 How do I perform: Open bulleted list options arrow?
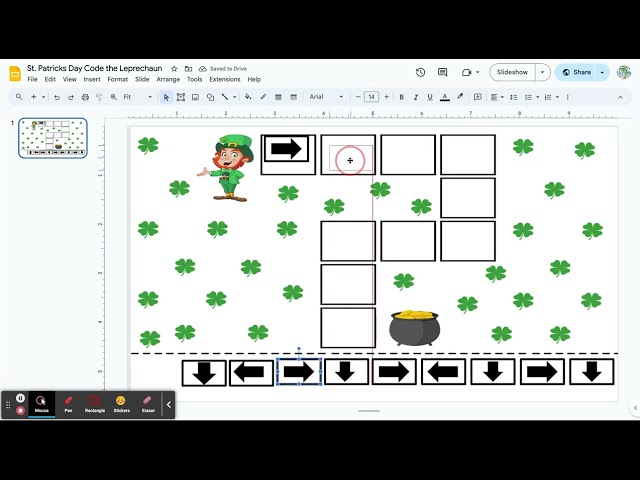(x=538, y=97)
